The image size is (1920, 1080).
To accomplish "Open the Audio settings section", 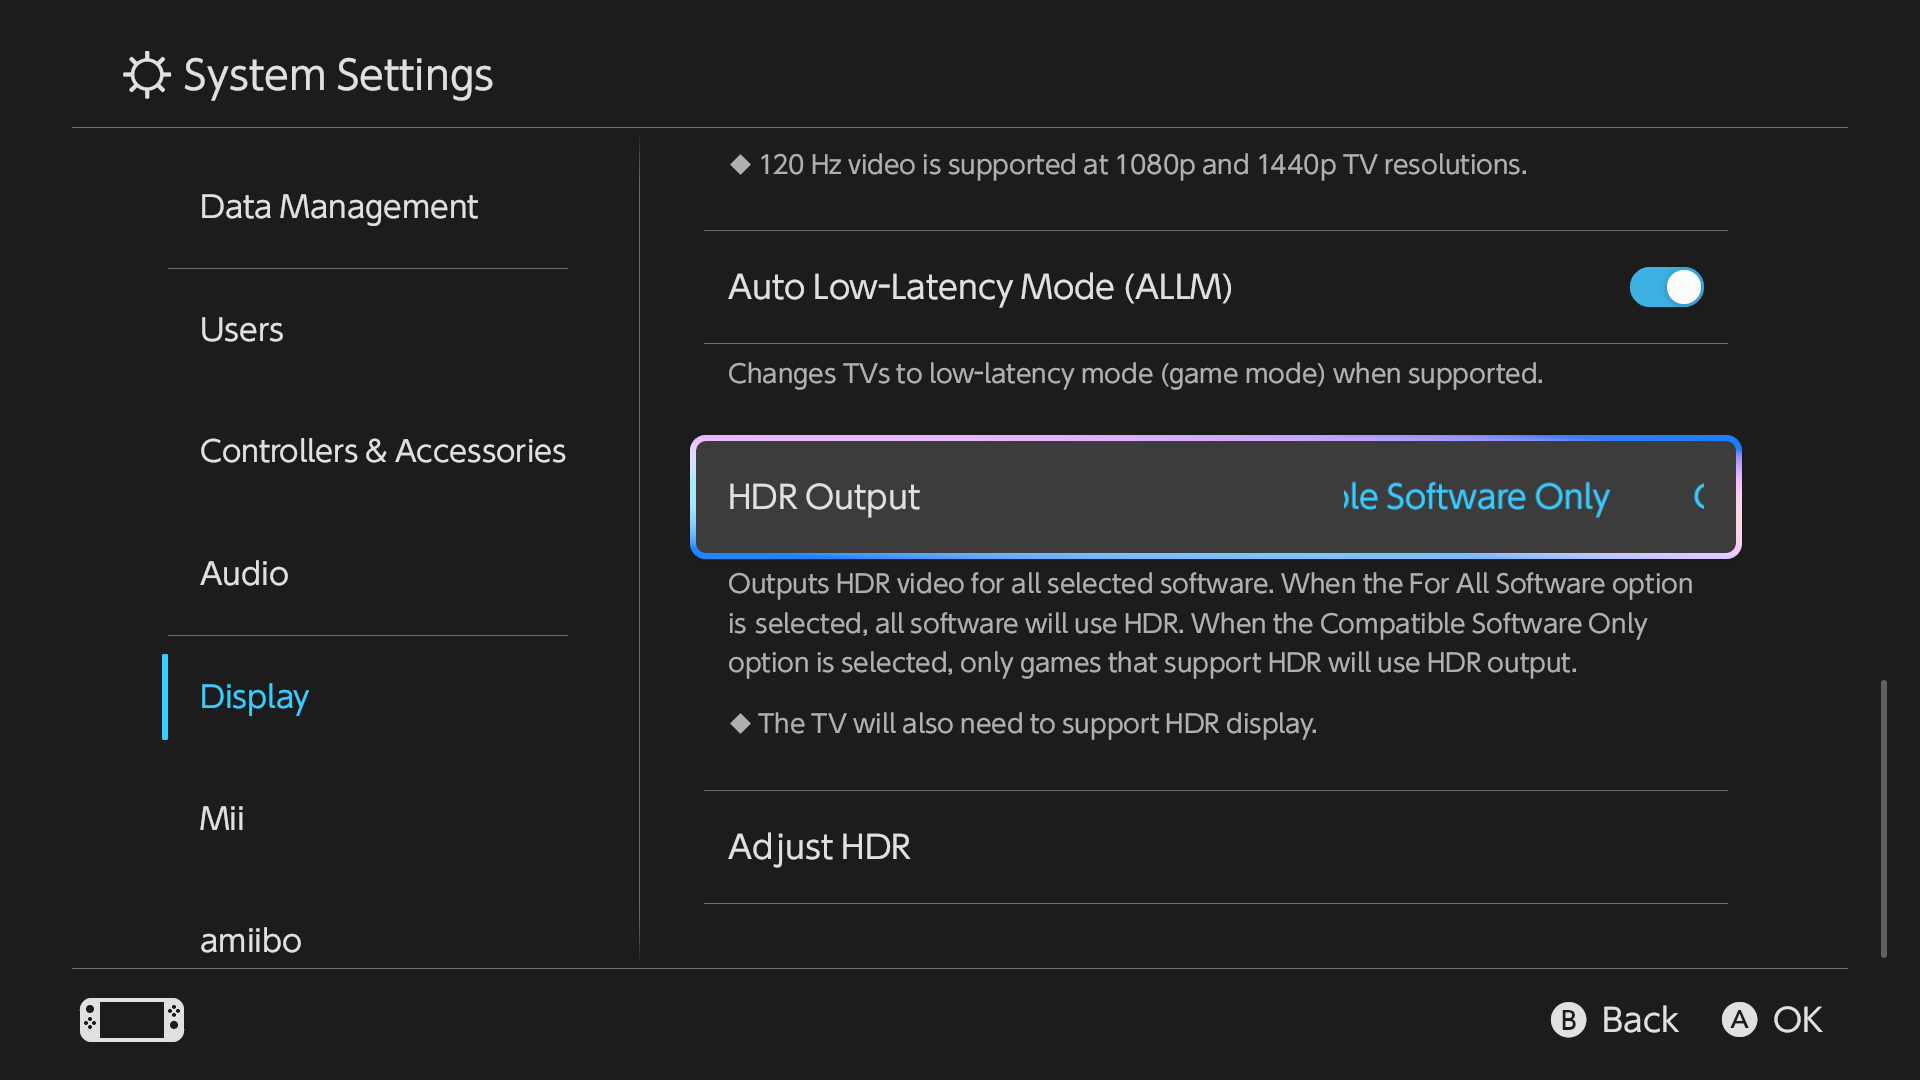I will coord(244,574).
